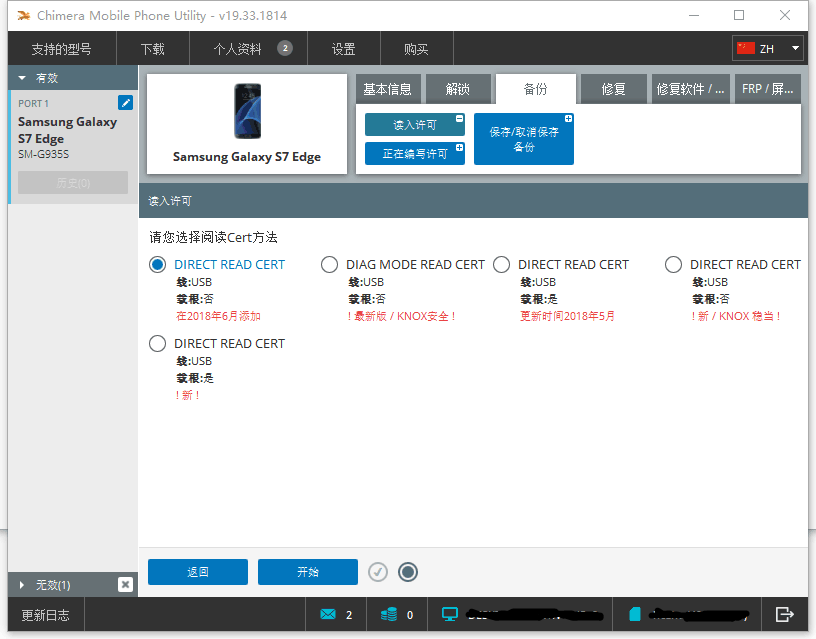Screen dimensions: 816x639
Task: Select the DIRECT READ CERT radio marked !新!
Action: [x=157, y=343]
